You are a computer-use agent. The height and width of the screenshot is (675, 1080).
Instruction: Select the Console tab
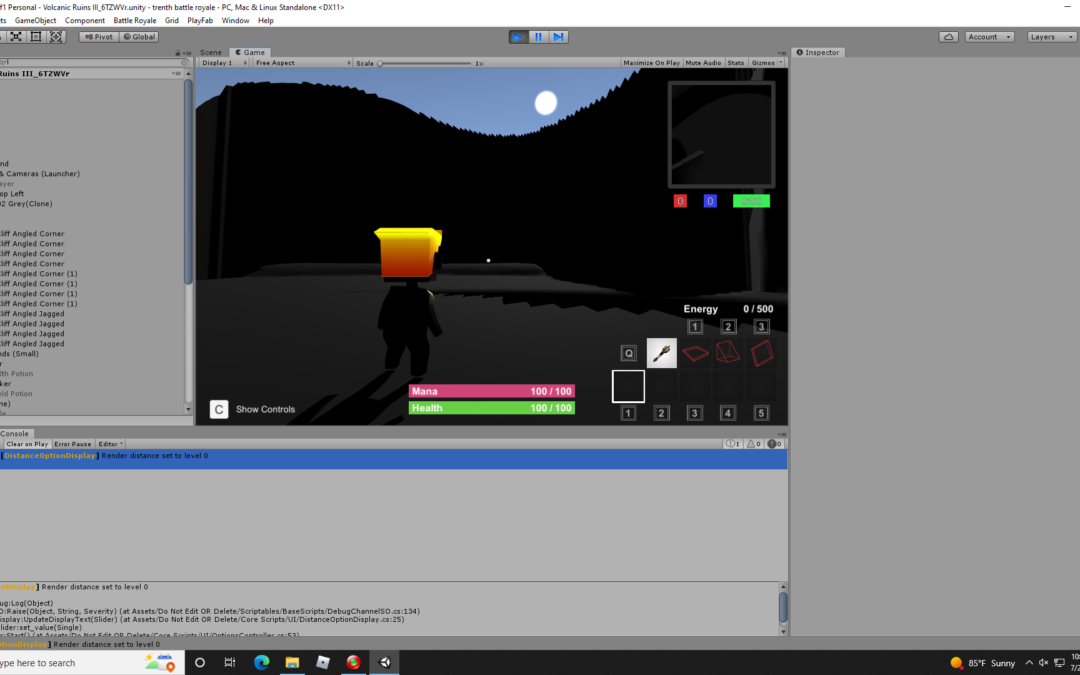point(14,433)
